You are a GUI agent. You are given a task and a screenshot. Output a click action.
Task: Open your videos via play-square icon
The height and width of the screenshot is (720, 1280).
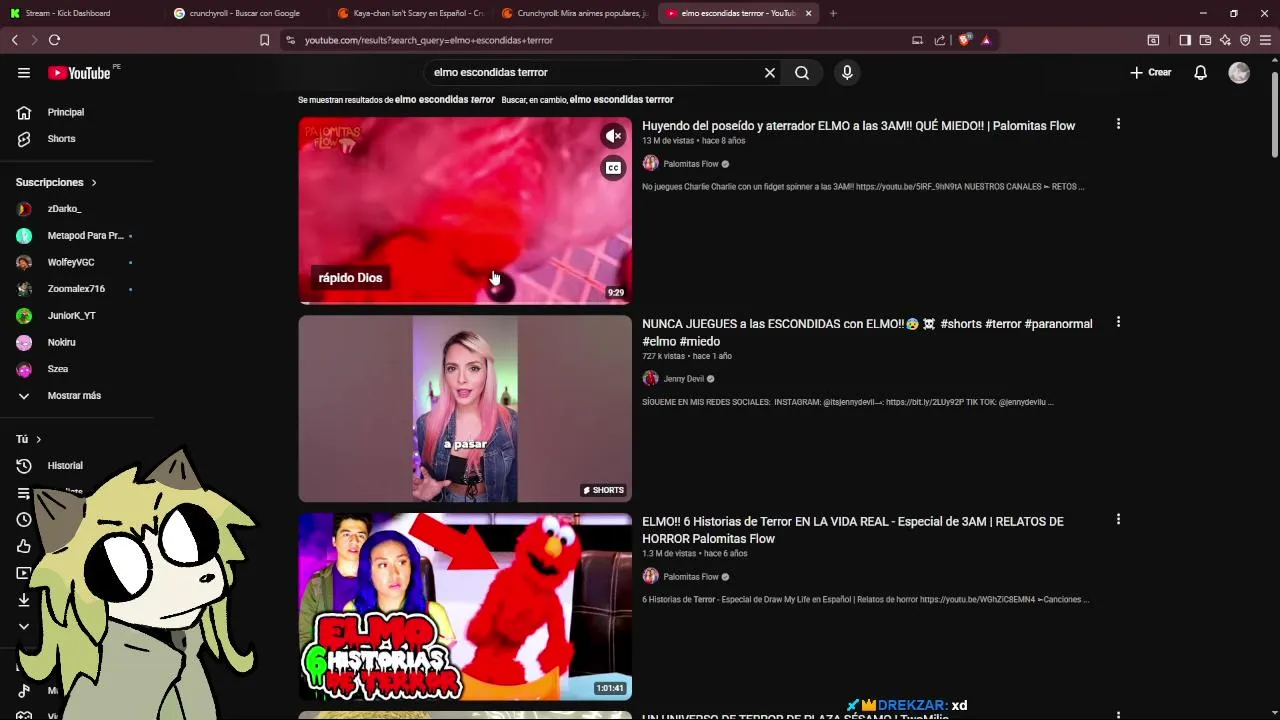coord(24,573)
